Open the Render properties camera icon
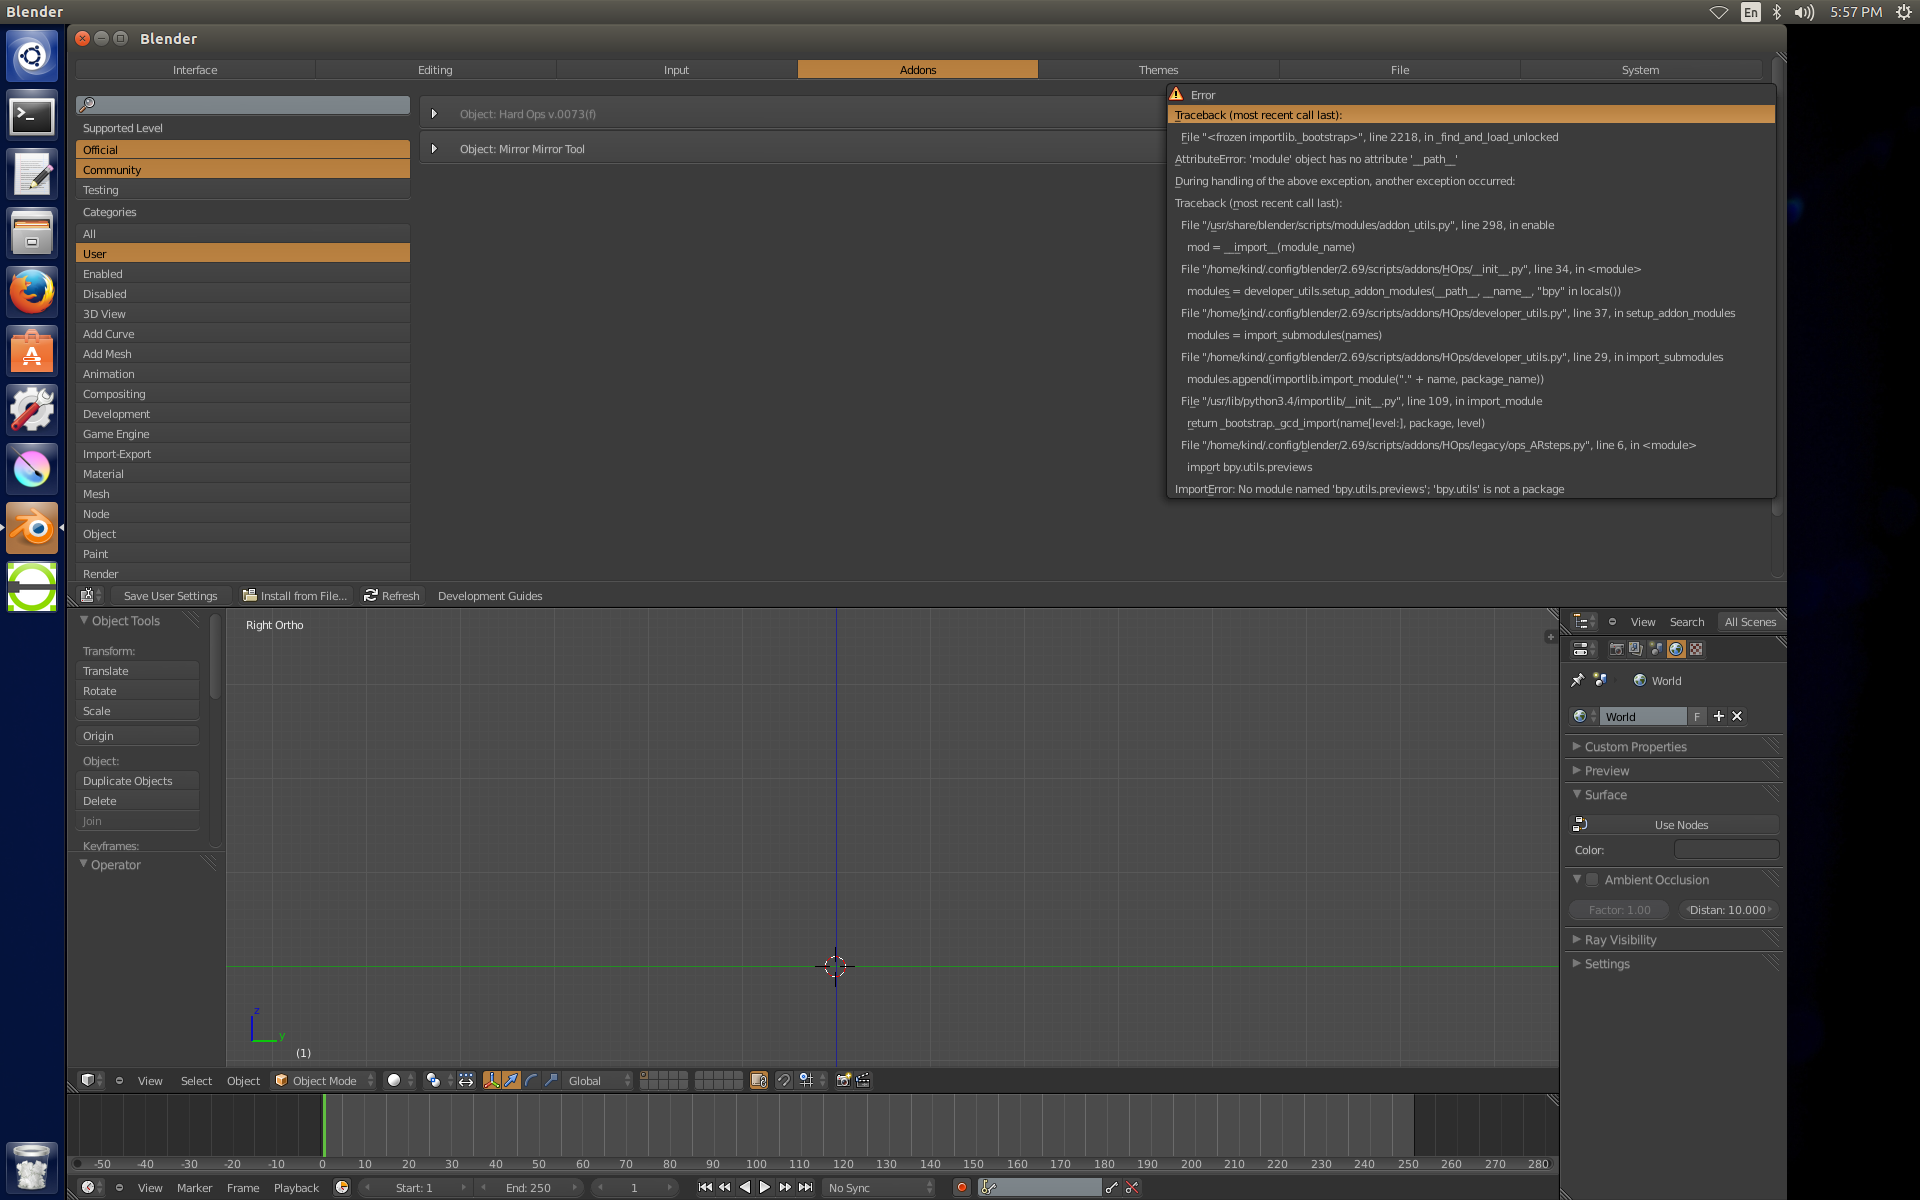1920x1200 pixels. [x=1616, y=649]
